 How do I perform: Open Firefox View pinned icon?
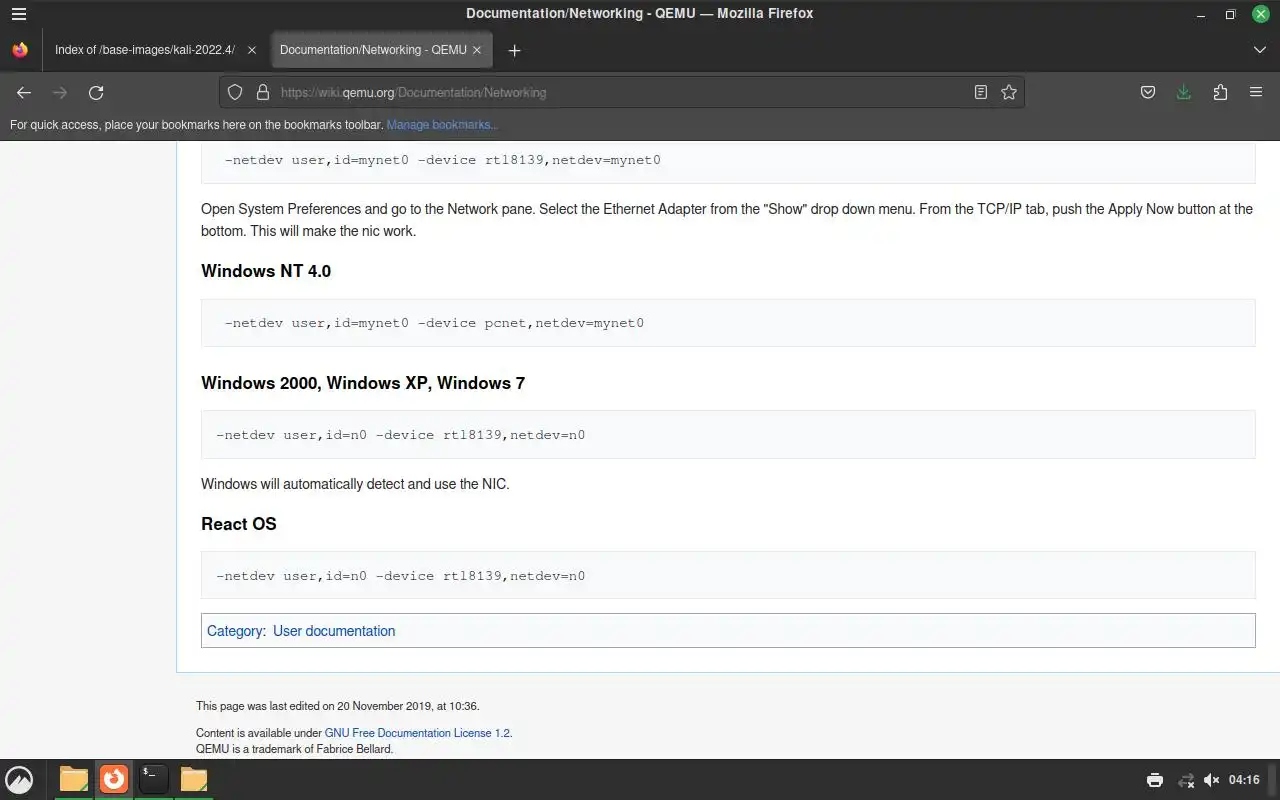coord(20,50)
